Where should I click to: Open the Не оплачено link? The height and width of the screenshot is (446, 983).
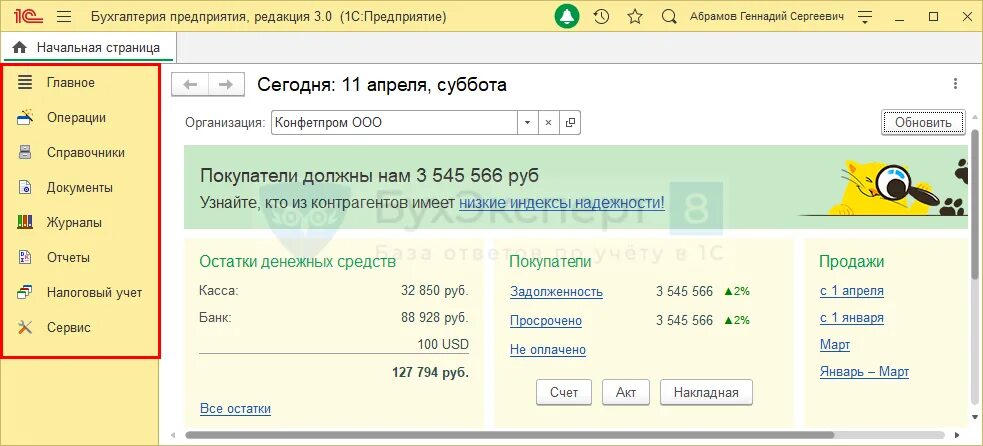click(x=548, y=350)
